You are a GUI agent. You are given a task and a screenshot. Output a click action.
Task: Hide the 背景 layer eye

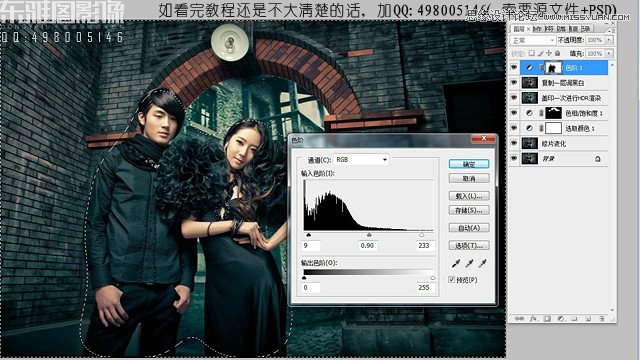pyautogui.click(x=514, y=158)
